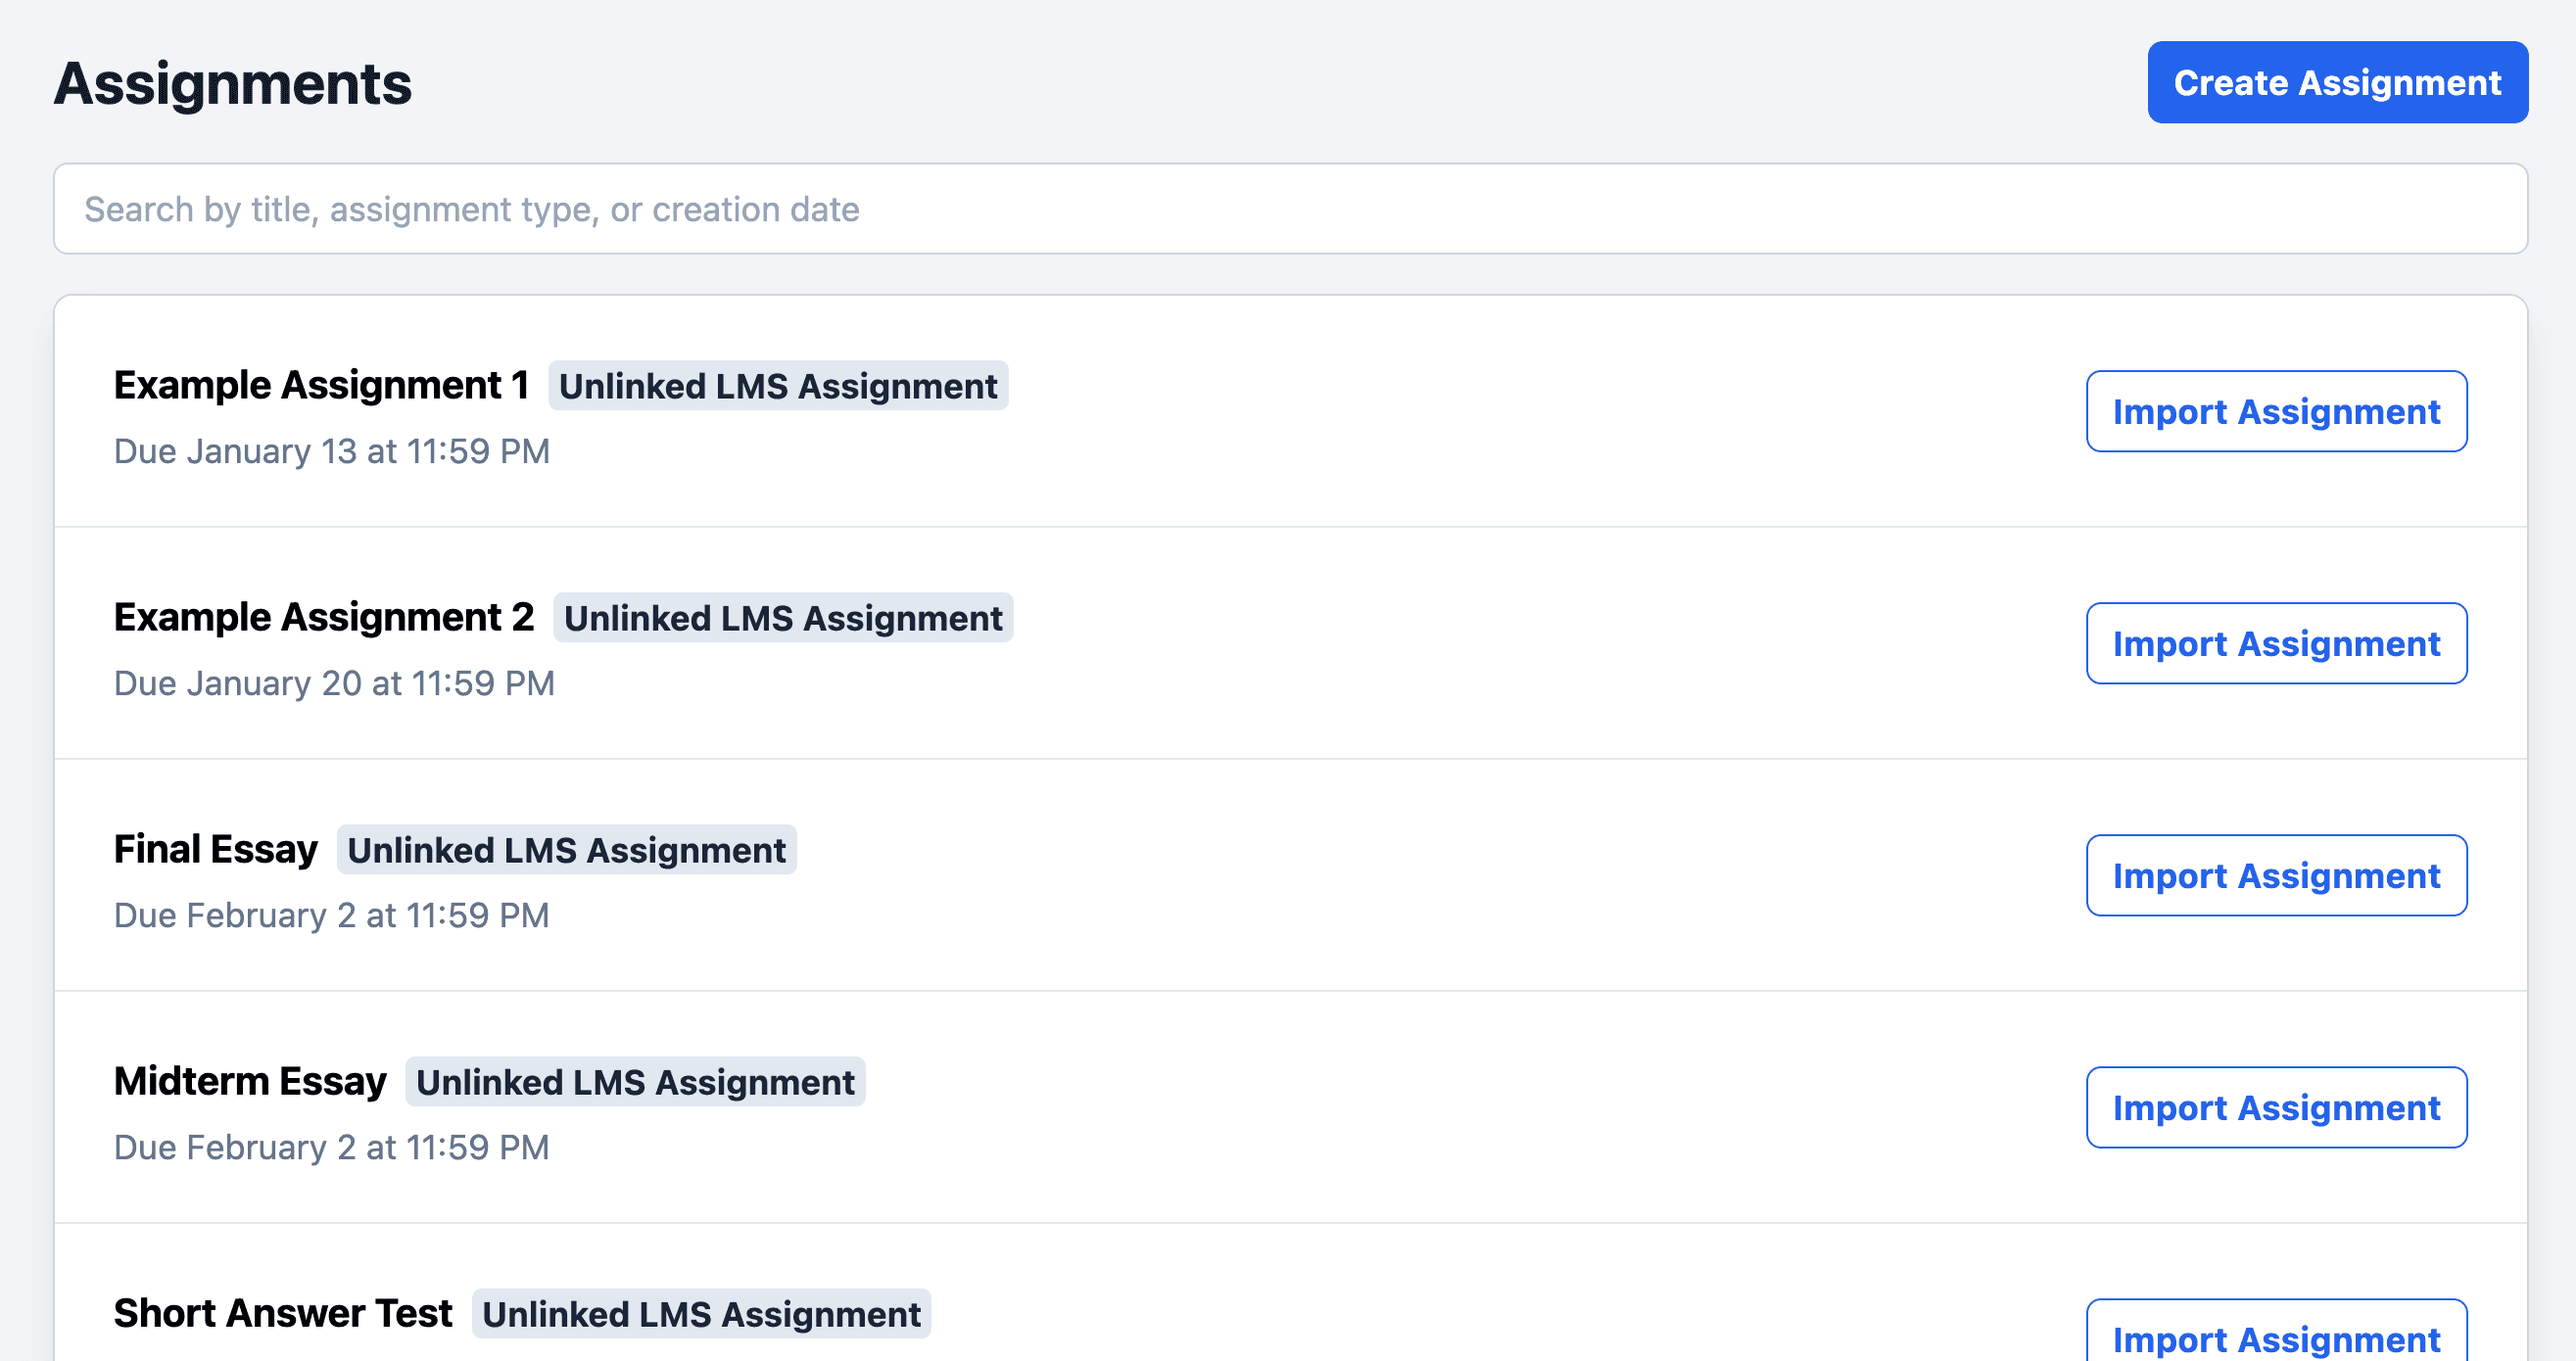Select the due date text for Example Assignment 2
The height and width of the screenshot is (1361, 2576).
coord(333,682)
